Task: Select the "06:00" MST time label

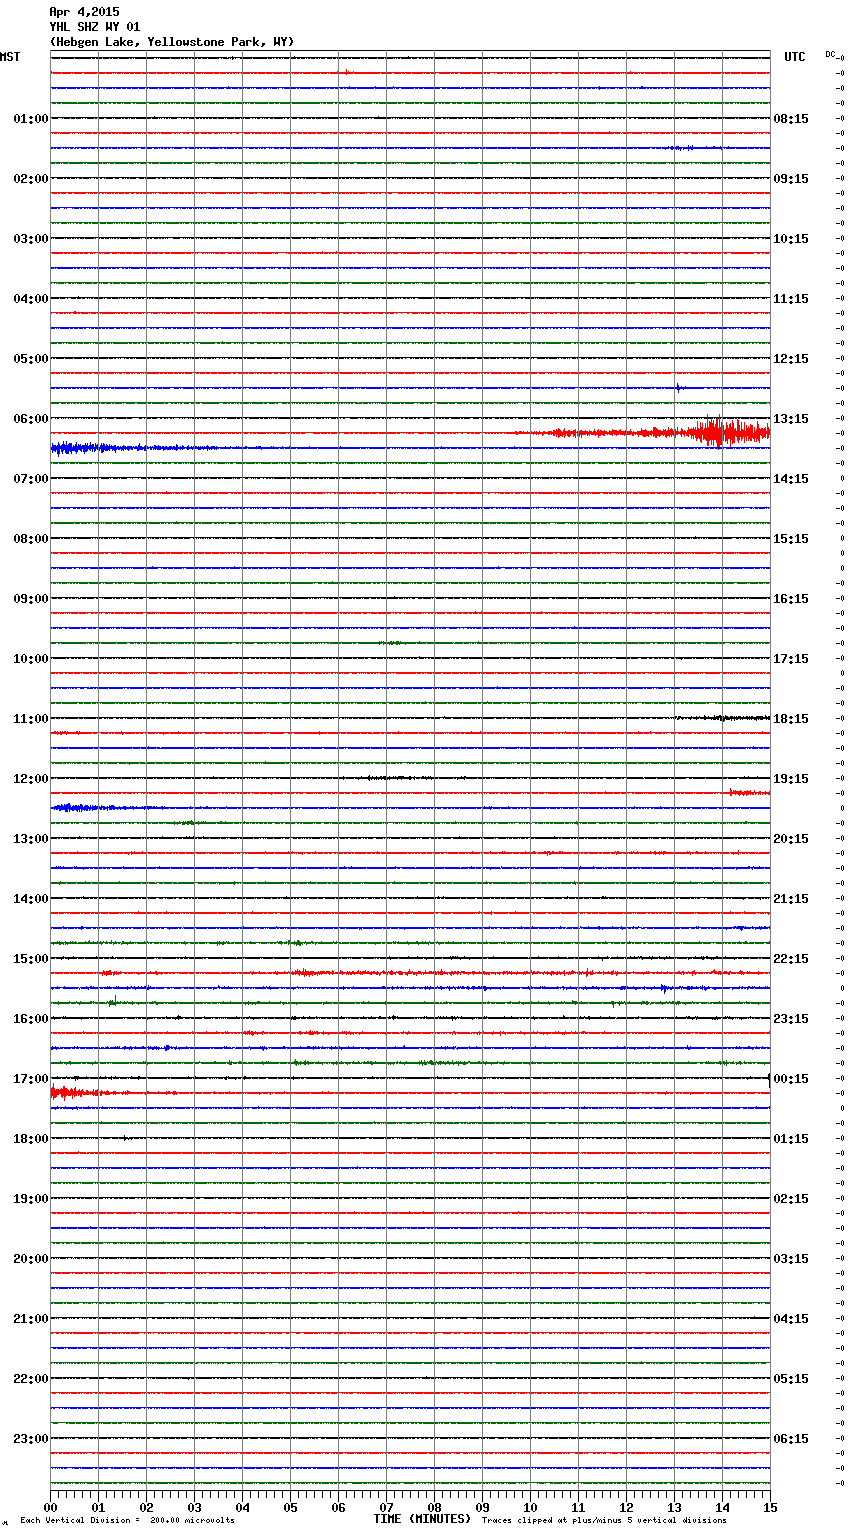Action: click(31, 419)
